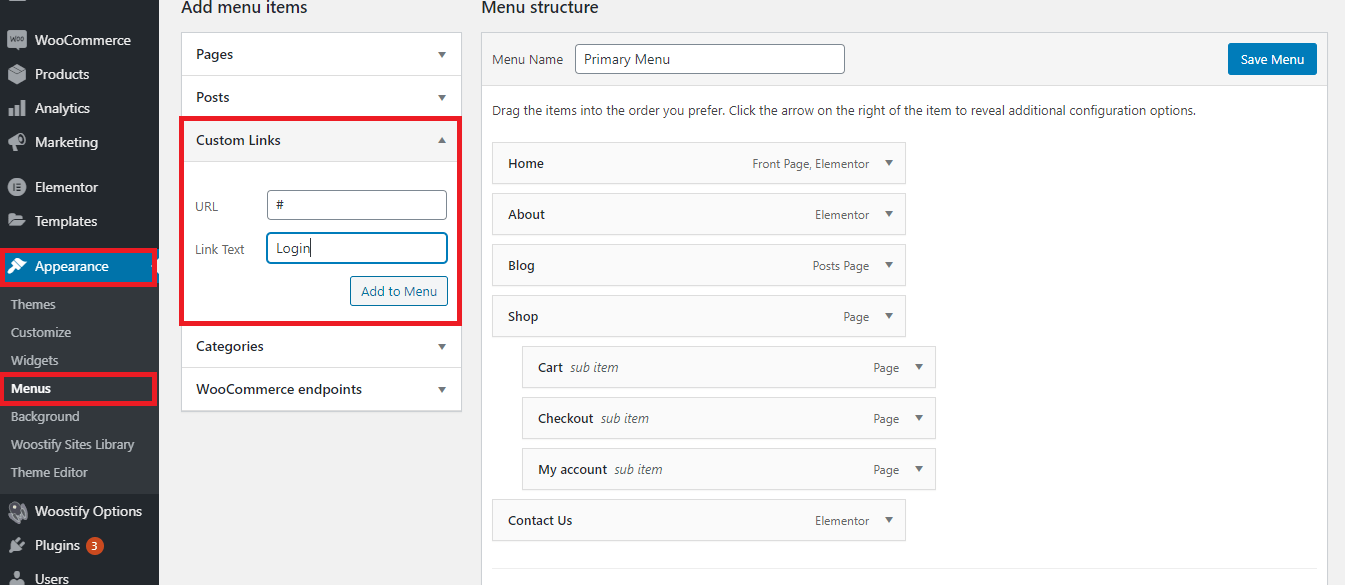Viewport: 1345px width, 585px height.
Task: Select the About menu item title
Action: pos(526,214)
